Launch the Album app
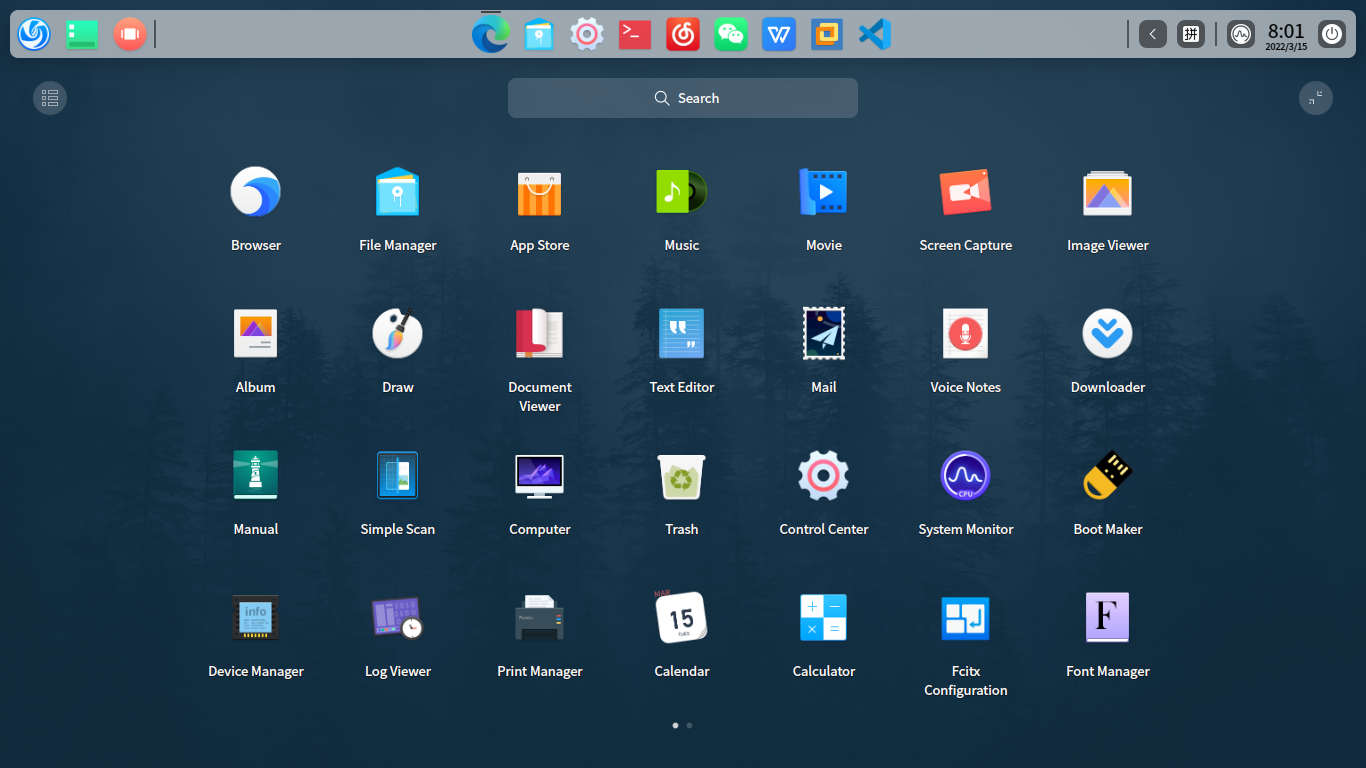 point(256,334)
